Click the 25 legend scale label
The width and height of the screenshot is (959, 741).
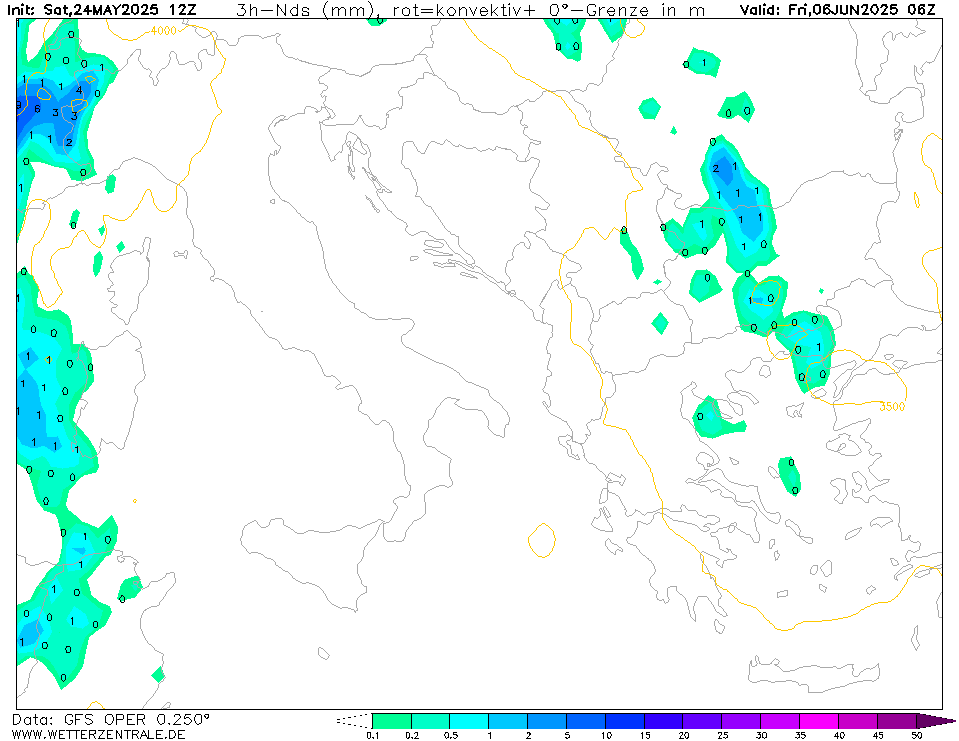click(x=722, y=735)
